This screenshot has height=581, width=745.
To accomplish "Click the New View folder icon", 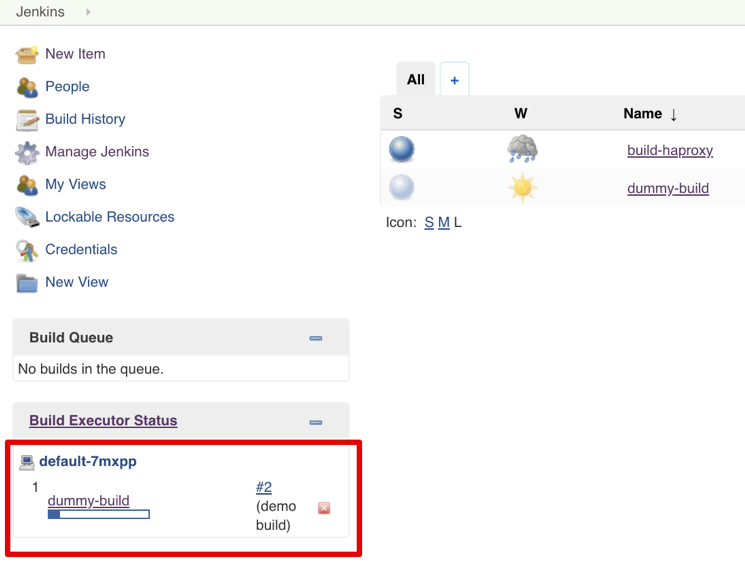I will coord(27,283).
